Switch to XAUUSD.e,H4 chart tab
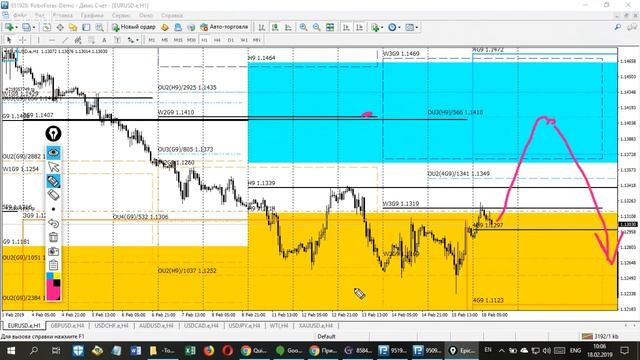Image resolution: width=640 pixels, height=360 pixels. (316, 326)
